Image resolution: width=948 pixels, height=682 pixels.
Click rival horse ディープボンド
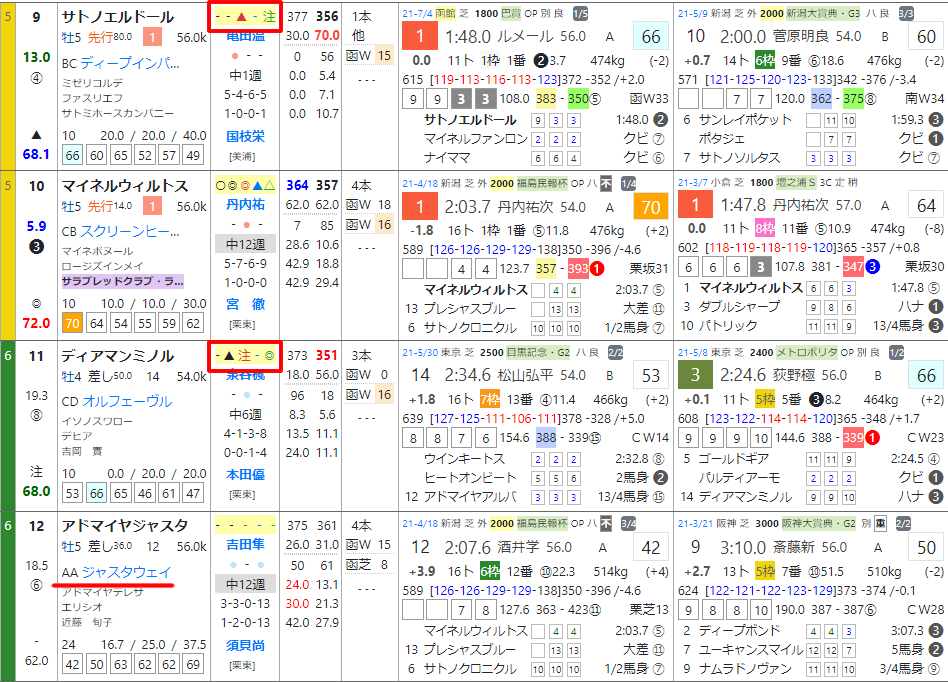(739, 631)
